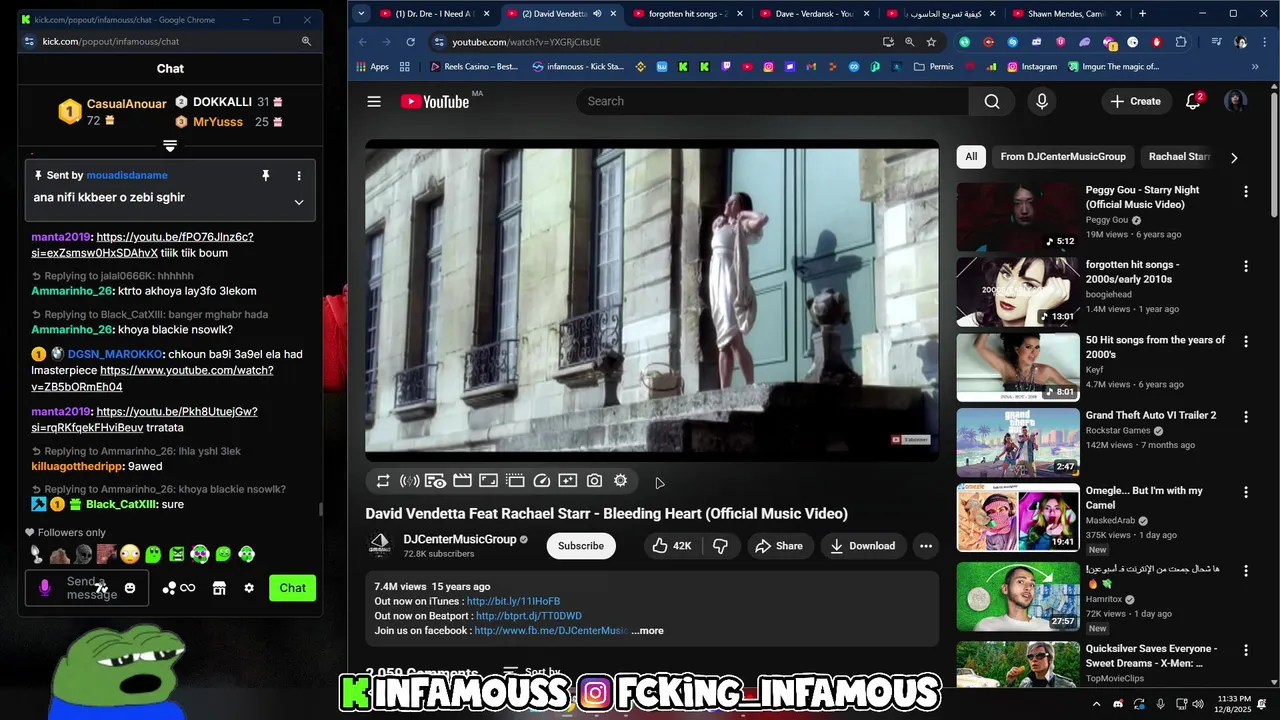
Task: Like the video with 42K likes
Action: (671, 546)
